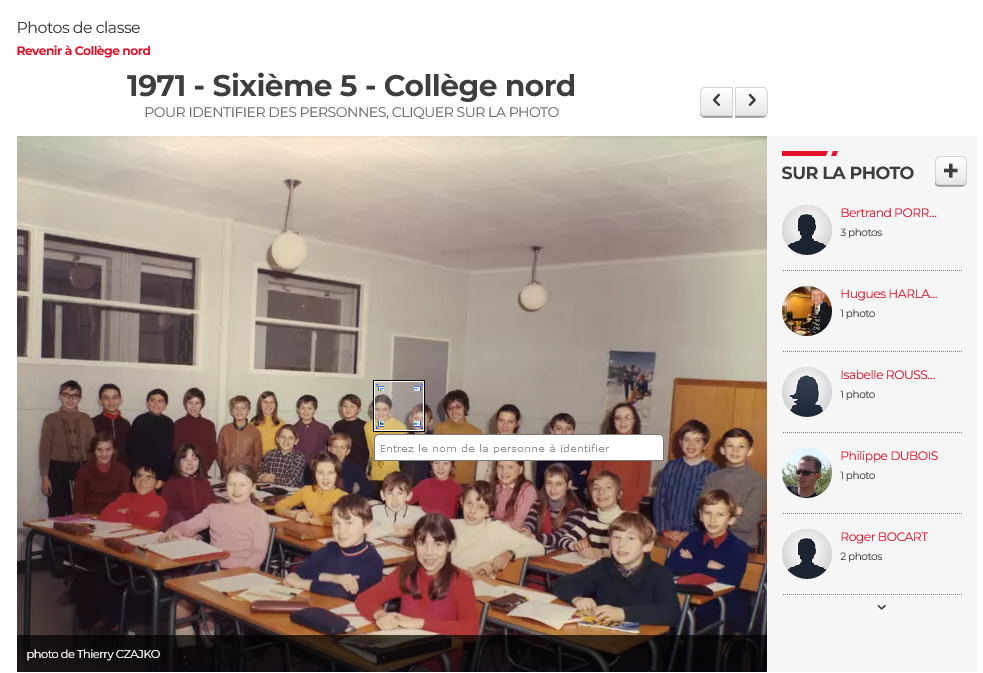Image resolution: width=983 pixels, height=673 pixels.
Task: Return to Collège nord link
Action: [x=83, y=51]
